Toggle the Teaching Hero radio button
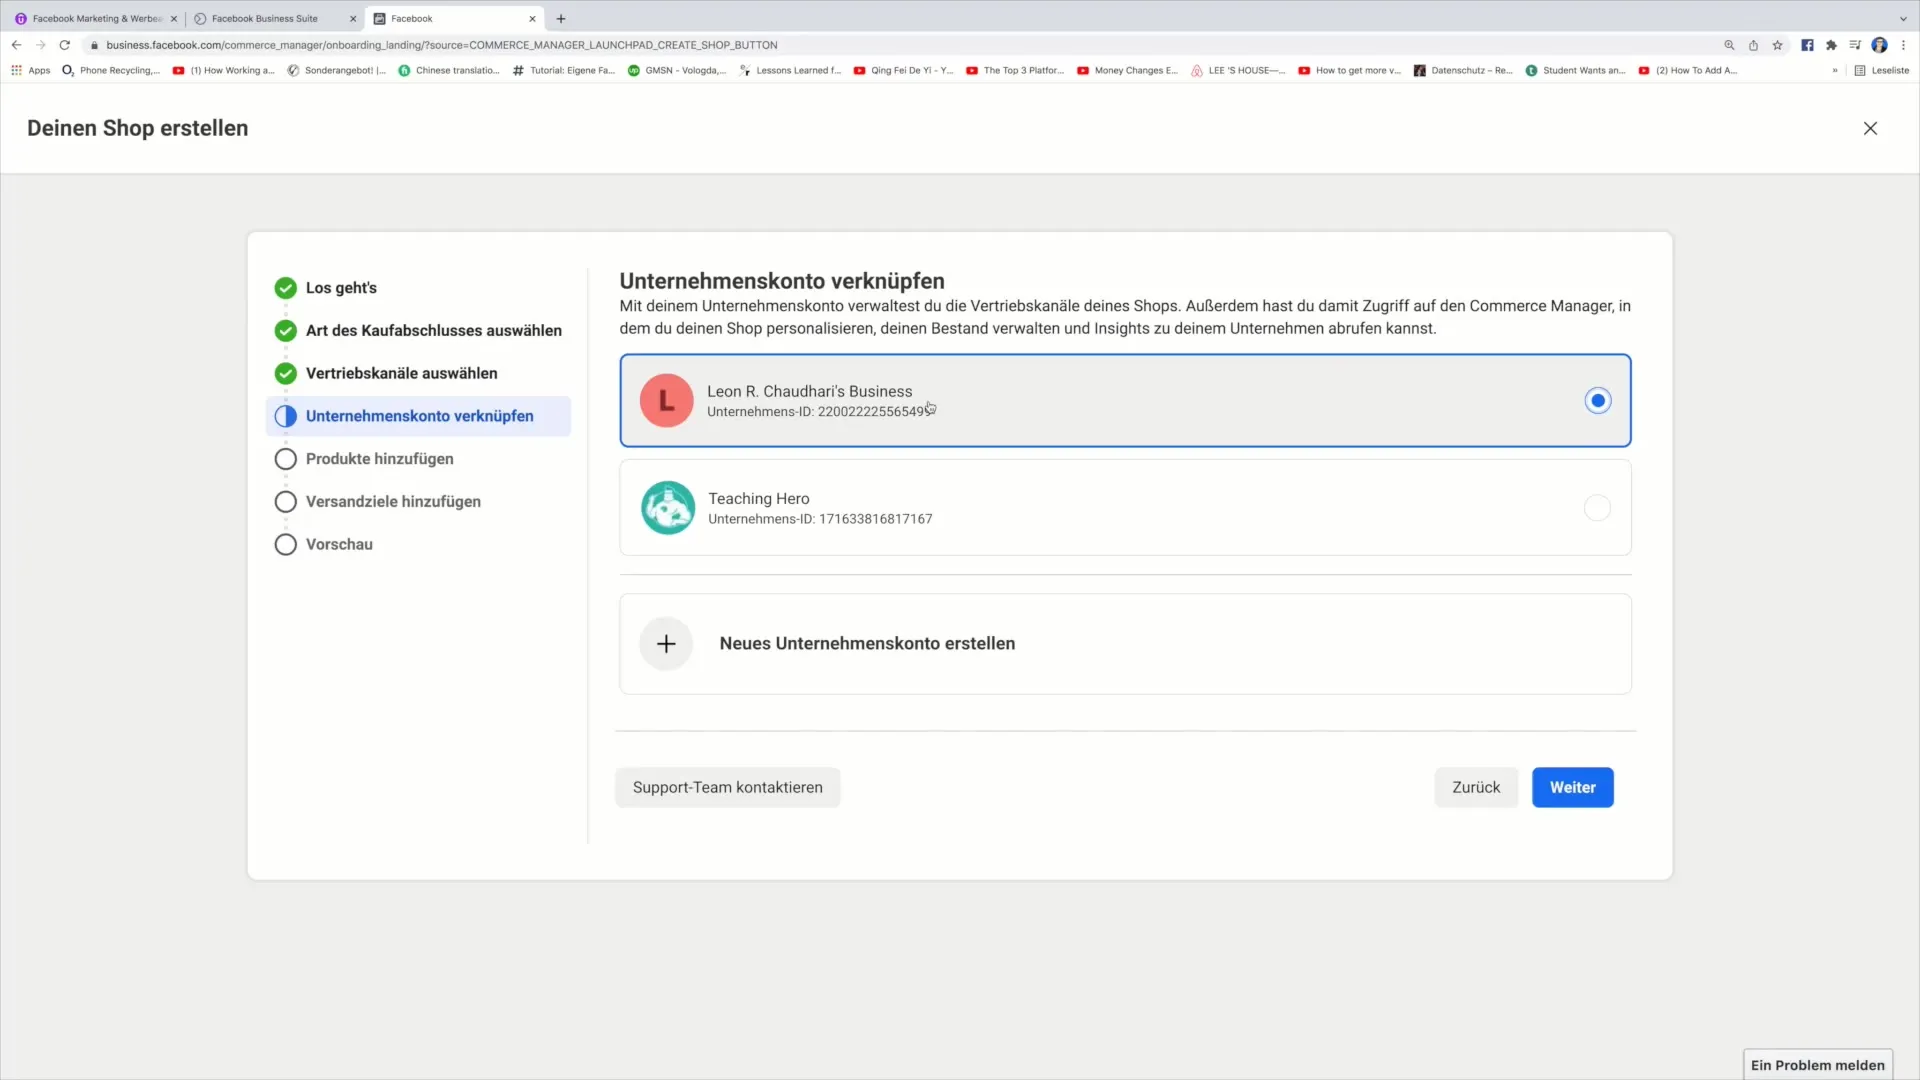This screenshot has width=1920, height=1080. click(x=1598, y=508)
